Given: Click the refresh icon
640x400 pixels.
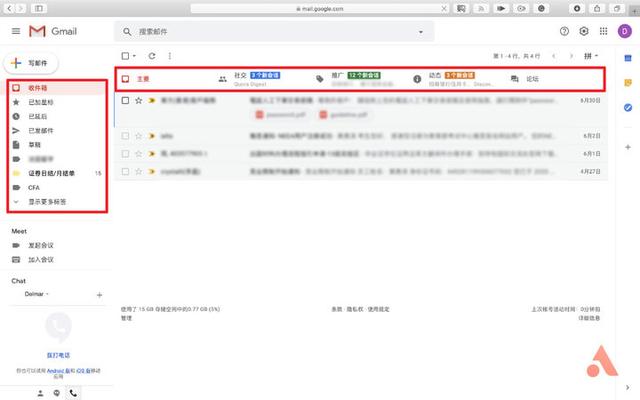Looking at the screenshot, I should (152, 56).
